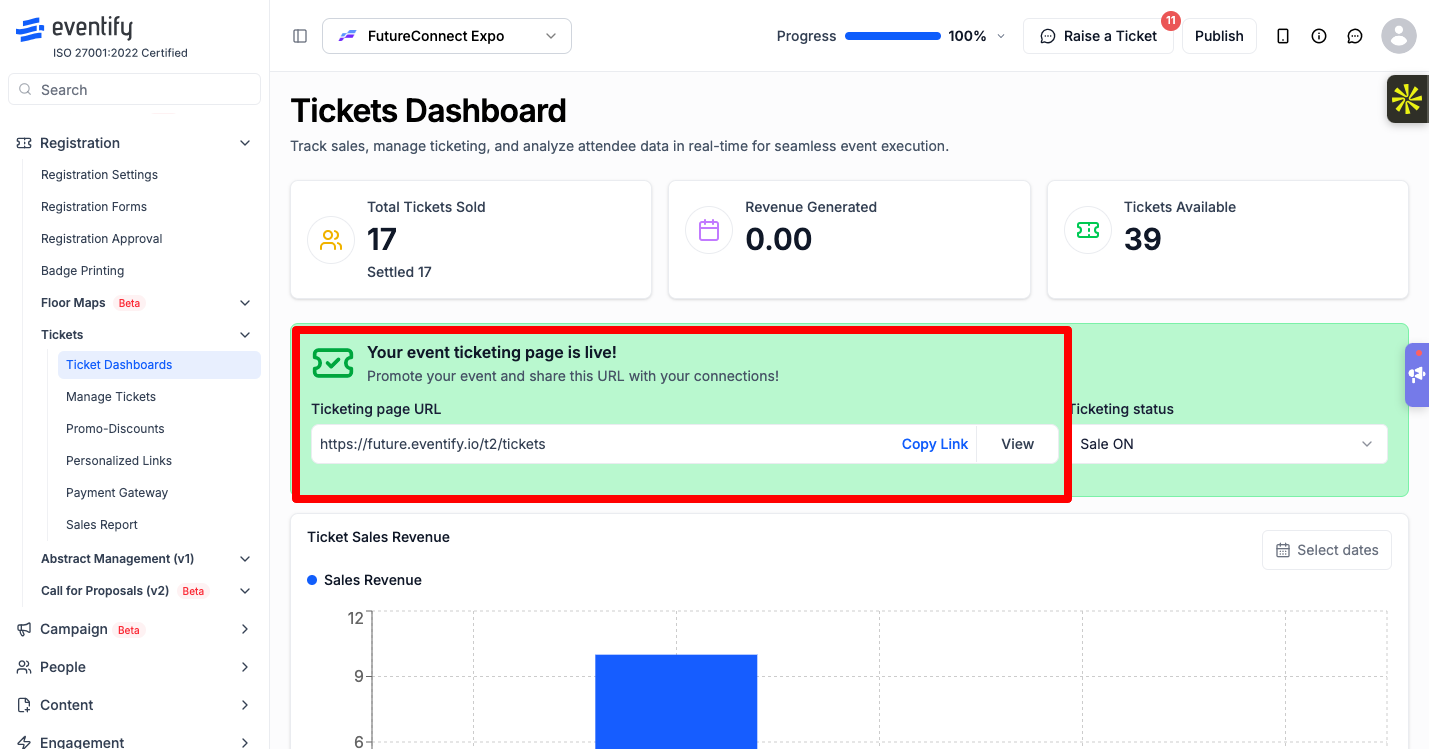Open the chat bubble icon in header
The width and height of the screenshot is (1429, 749).
point(1355,36)
